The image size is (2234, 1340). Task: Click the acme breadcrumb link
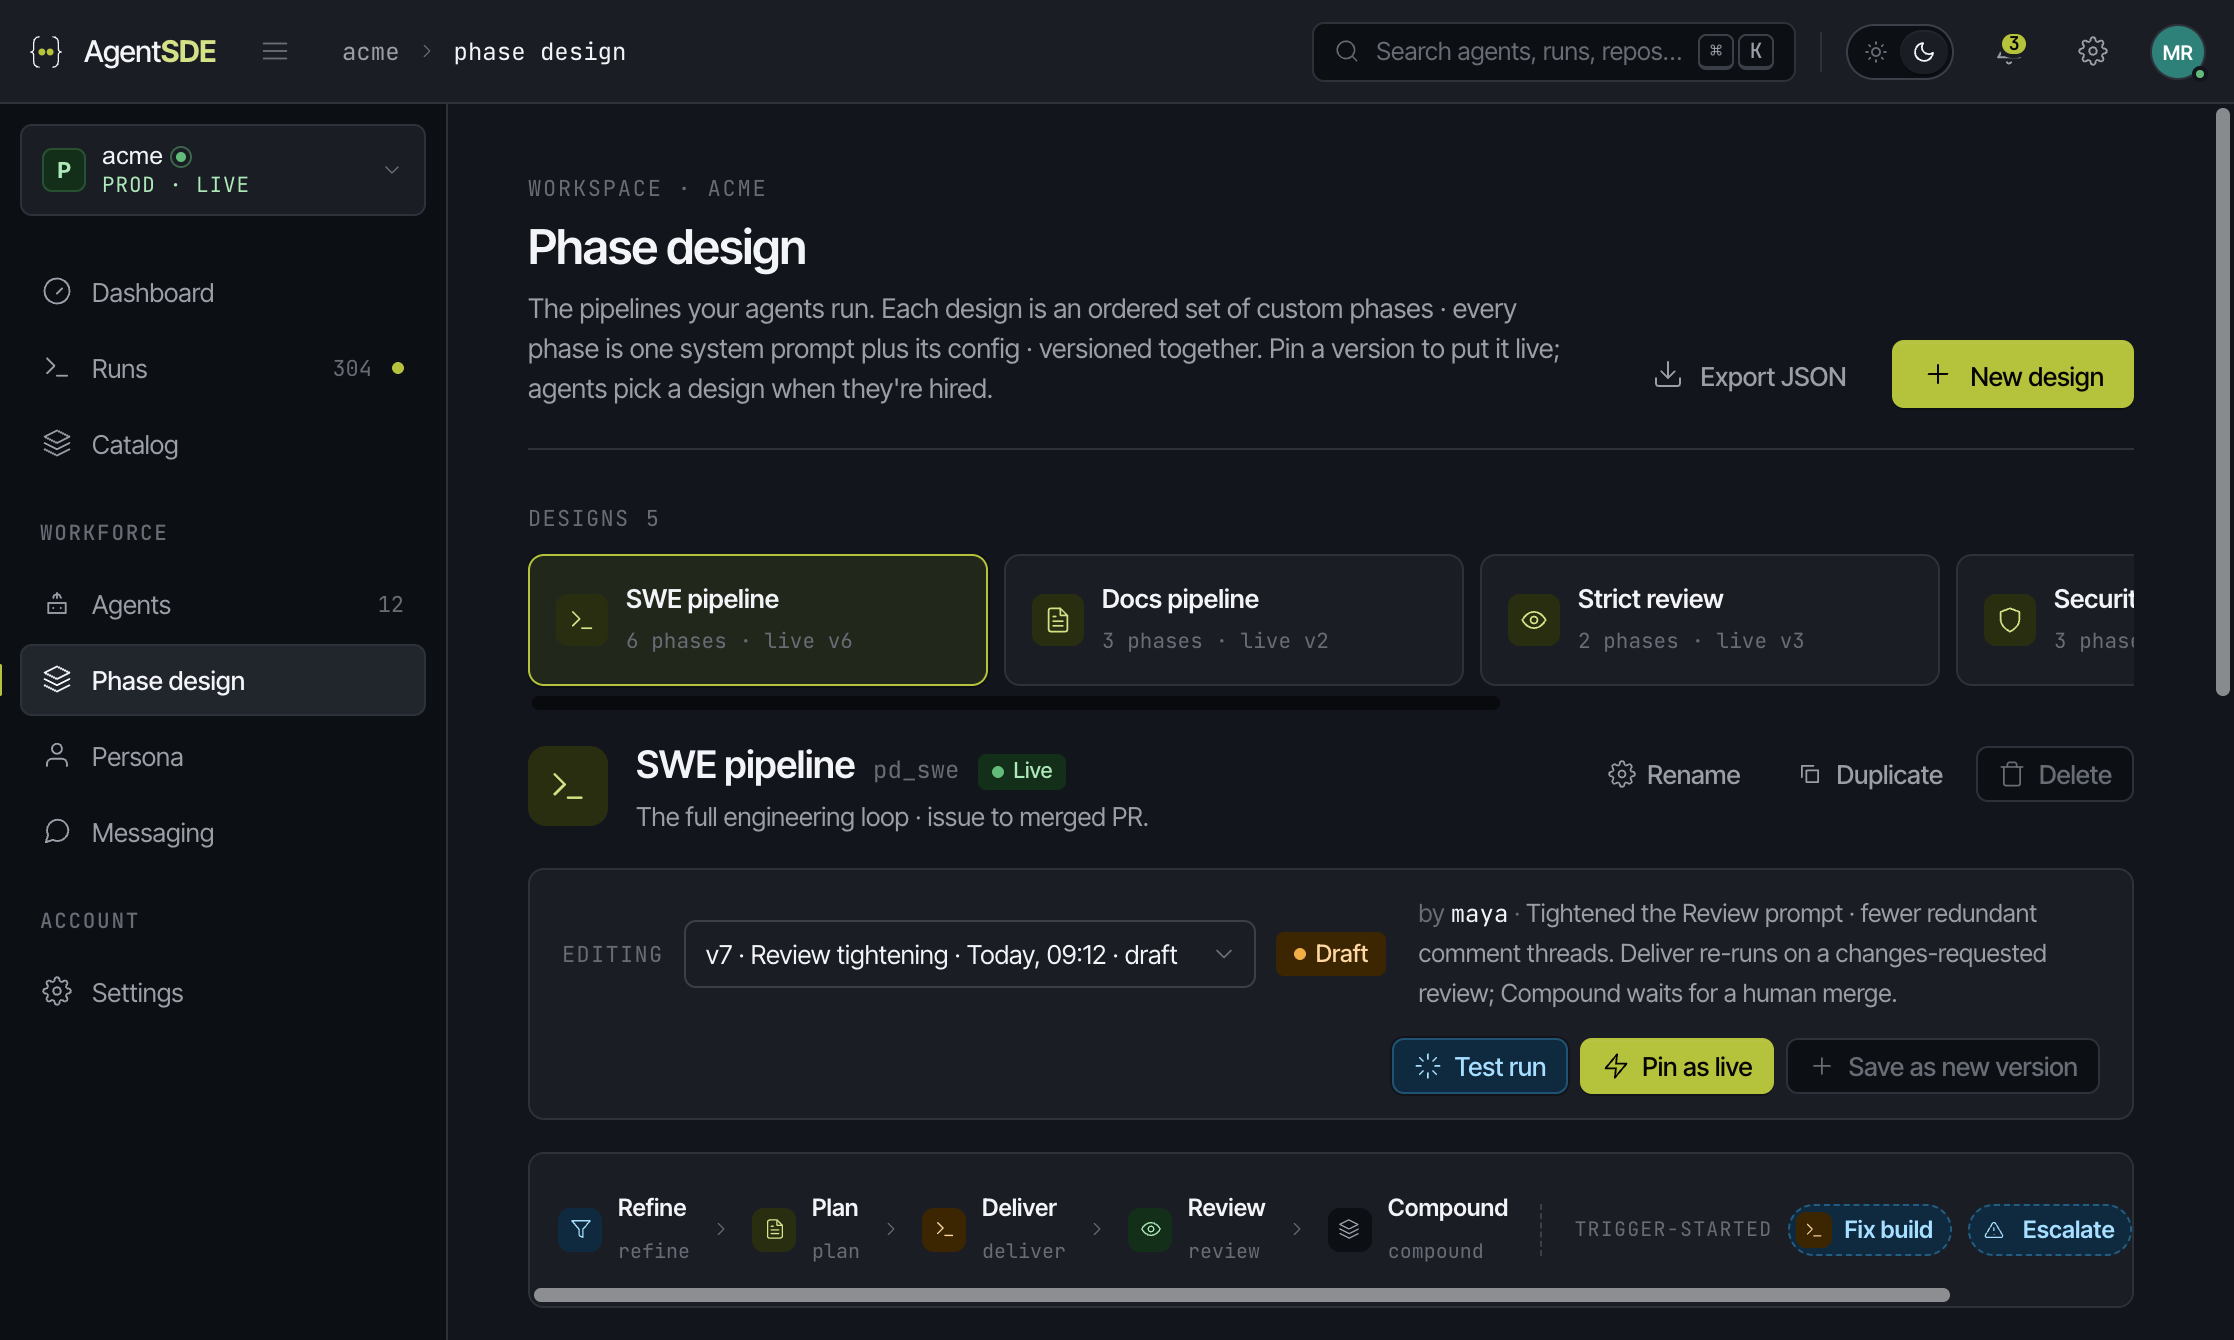coord(370,52)
